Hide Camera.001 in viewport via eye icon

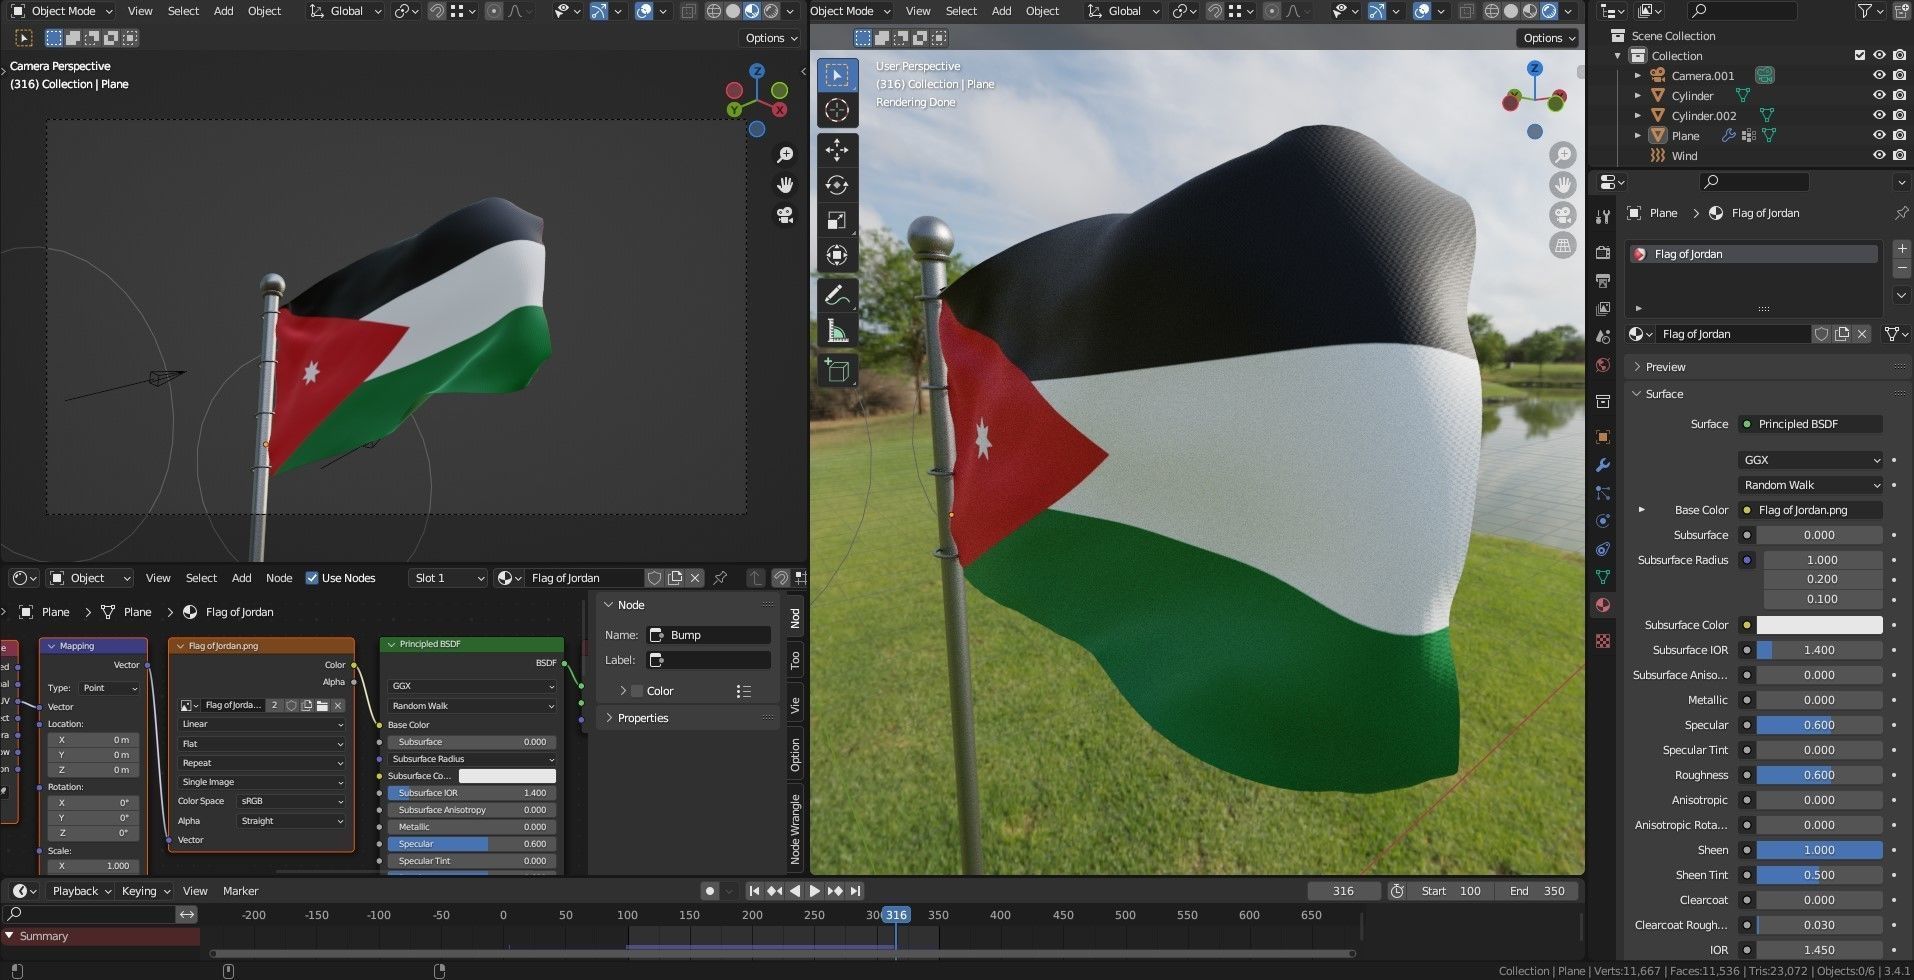[x=1878, y=76]
